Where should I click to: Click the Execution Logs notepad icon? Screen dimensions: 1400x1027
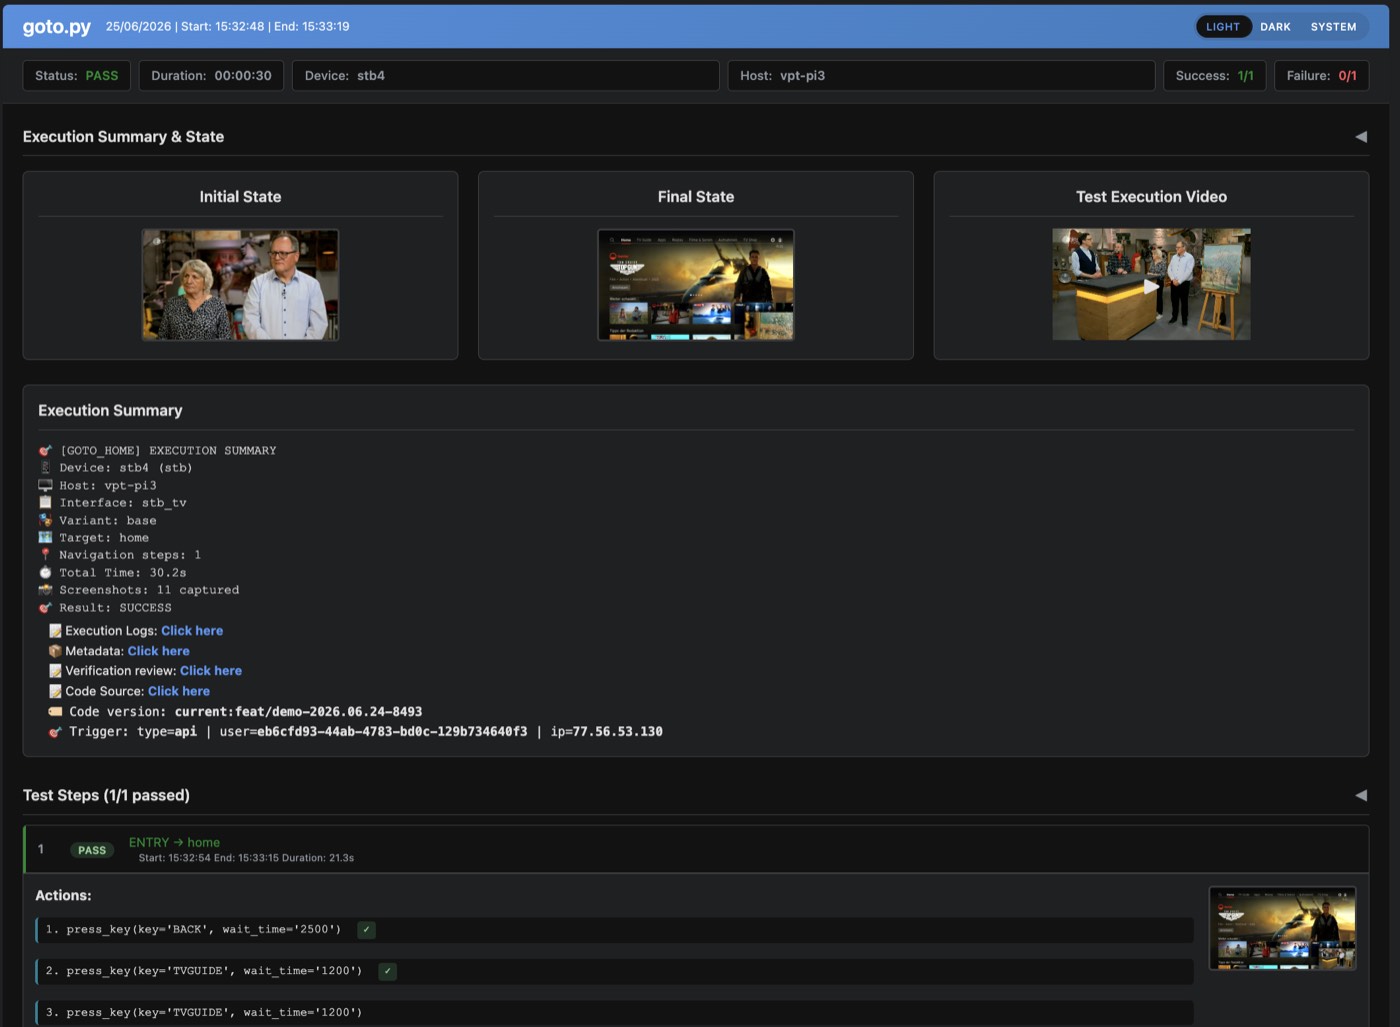55,631
